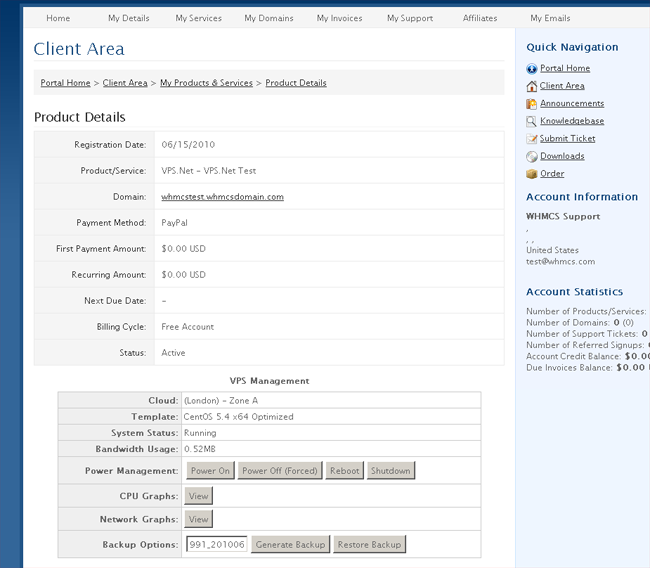Click the Portal Home globe icon
Image resolution: width=650 pixels, height=568 pixels.
pyautogui.click(x=531, y=69)
